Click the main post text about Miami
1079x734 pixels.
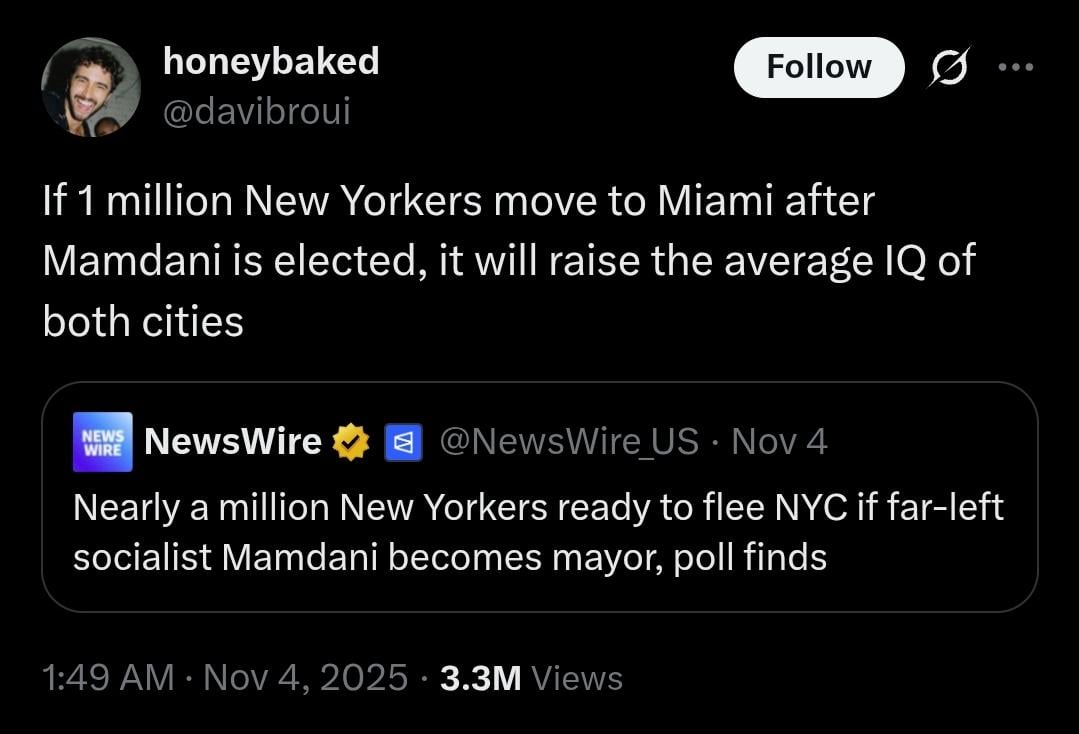[508, 261]
